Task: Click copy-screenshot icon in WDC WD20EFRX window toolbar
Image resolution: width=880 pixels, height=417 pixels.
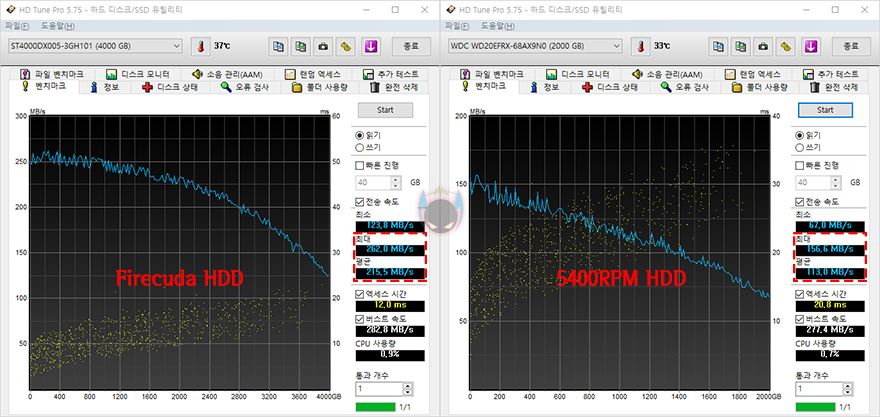Action: pyautogui.click(x=741, y=47)
